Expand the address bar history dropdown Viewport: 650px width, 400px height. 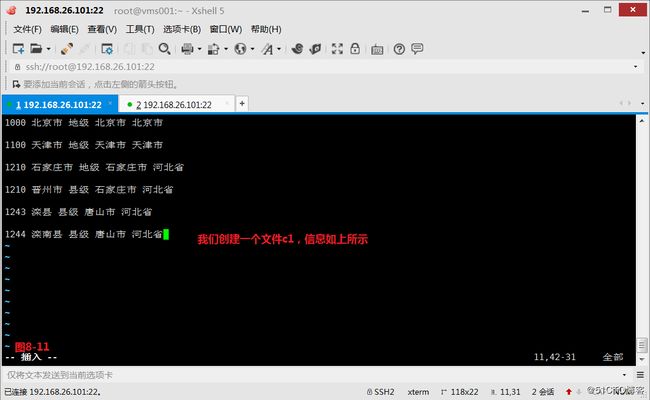(635, 67)
